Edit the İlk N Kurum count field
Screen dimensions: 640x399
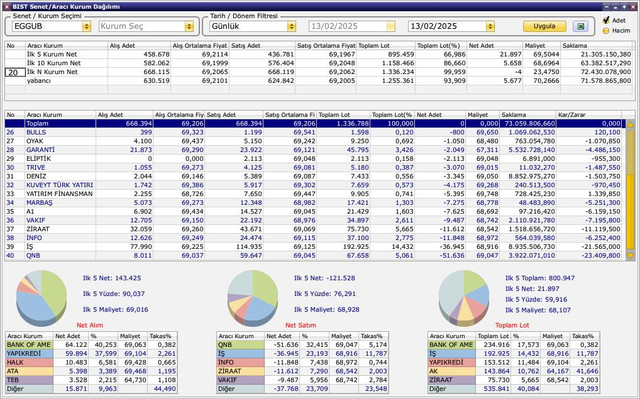[15, 72]
